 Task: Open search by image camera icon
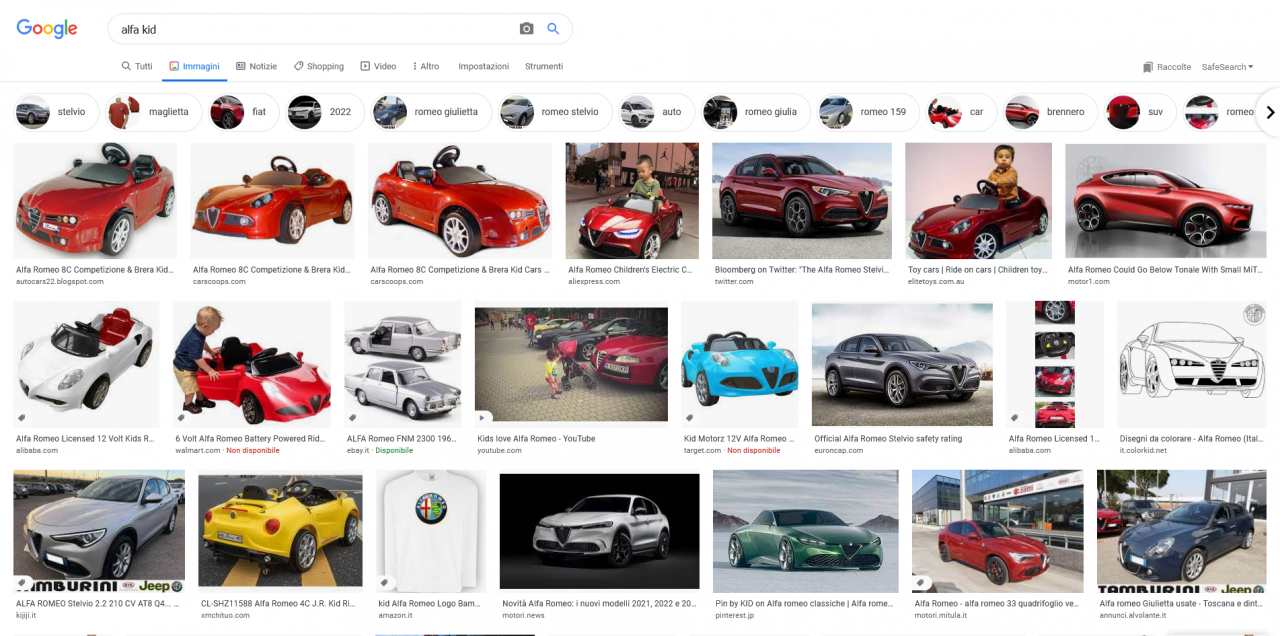[526, 29]
